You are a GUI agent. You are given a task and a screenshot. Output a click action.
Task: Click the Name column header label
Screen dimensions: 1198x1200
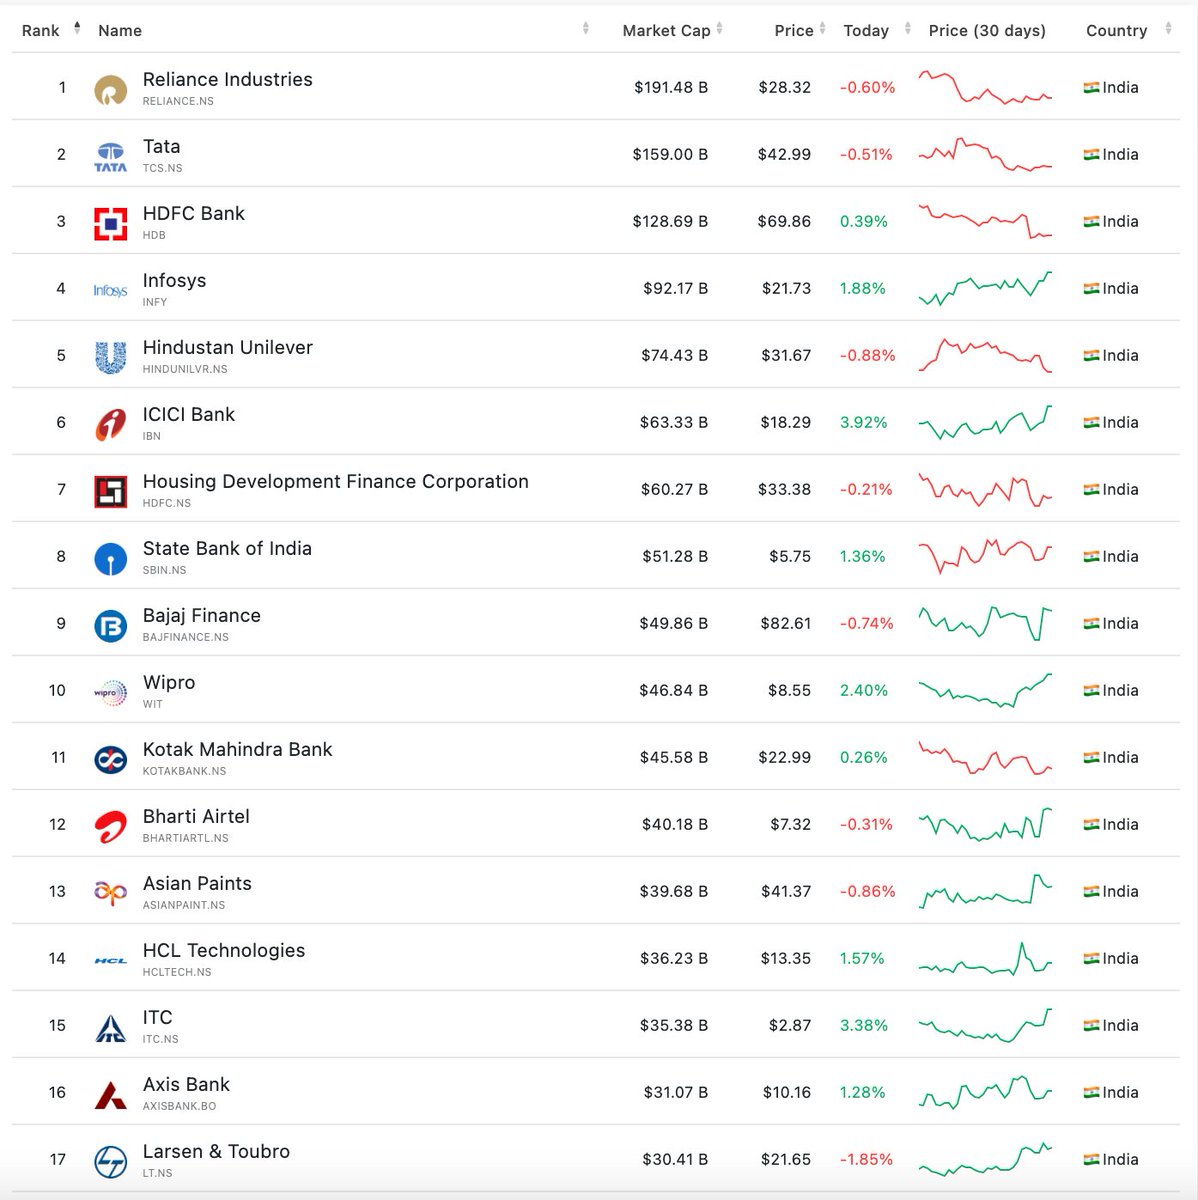[x=120, y=31]
